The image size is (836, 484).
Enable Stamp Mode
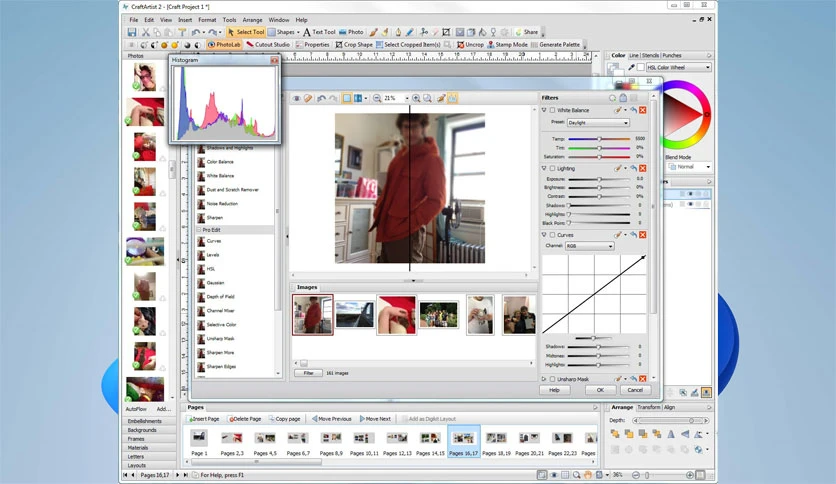(507, 45)
